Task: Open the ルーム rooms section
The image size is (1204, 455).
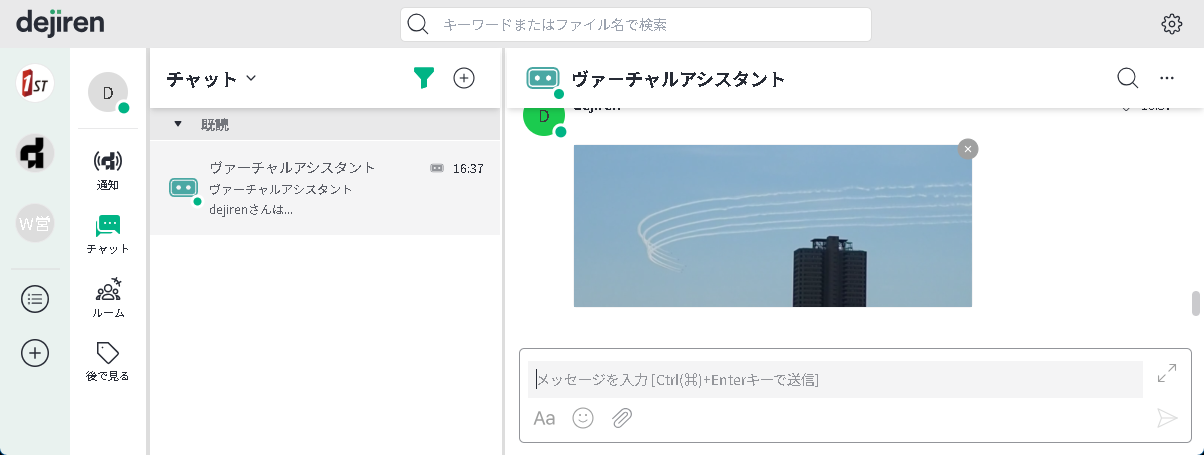Action: (108, 298)
